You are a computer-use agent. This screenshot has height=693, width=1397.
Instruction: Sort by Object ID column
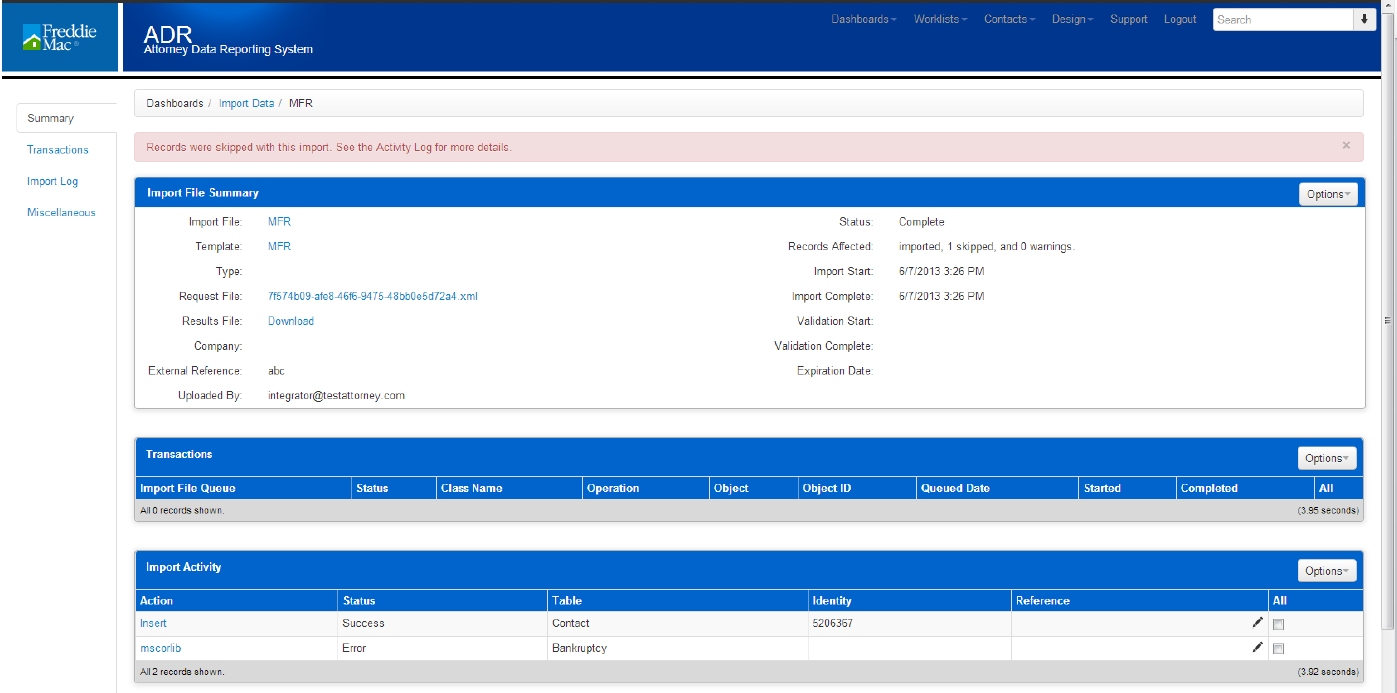(827, 488)
